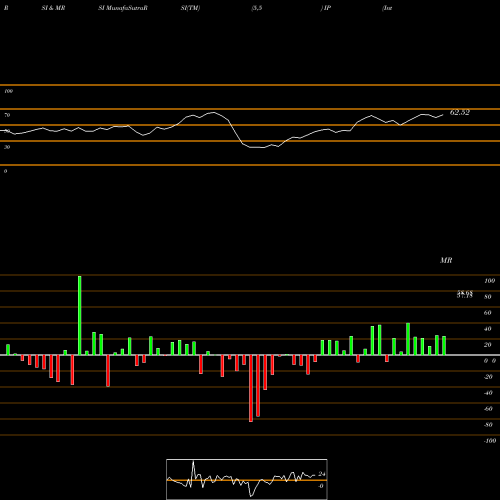Click the longest red bar in the MR histogram
The height and width of the screenshot is (500, 500).
(x=251, y=388)
